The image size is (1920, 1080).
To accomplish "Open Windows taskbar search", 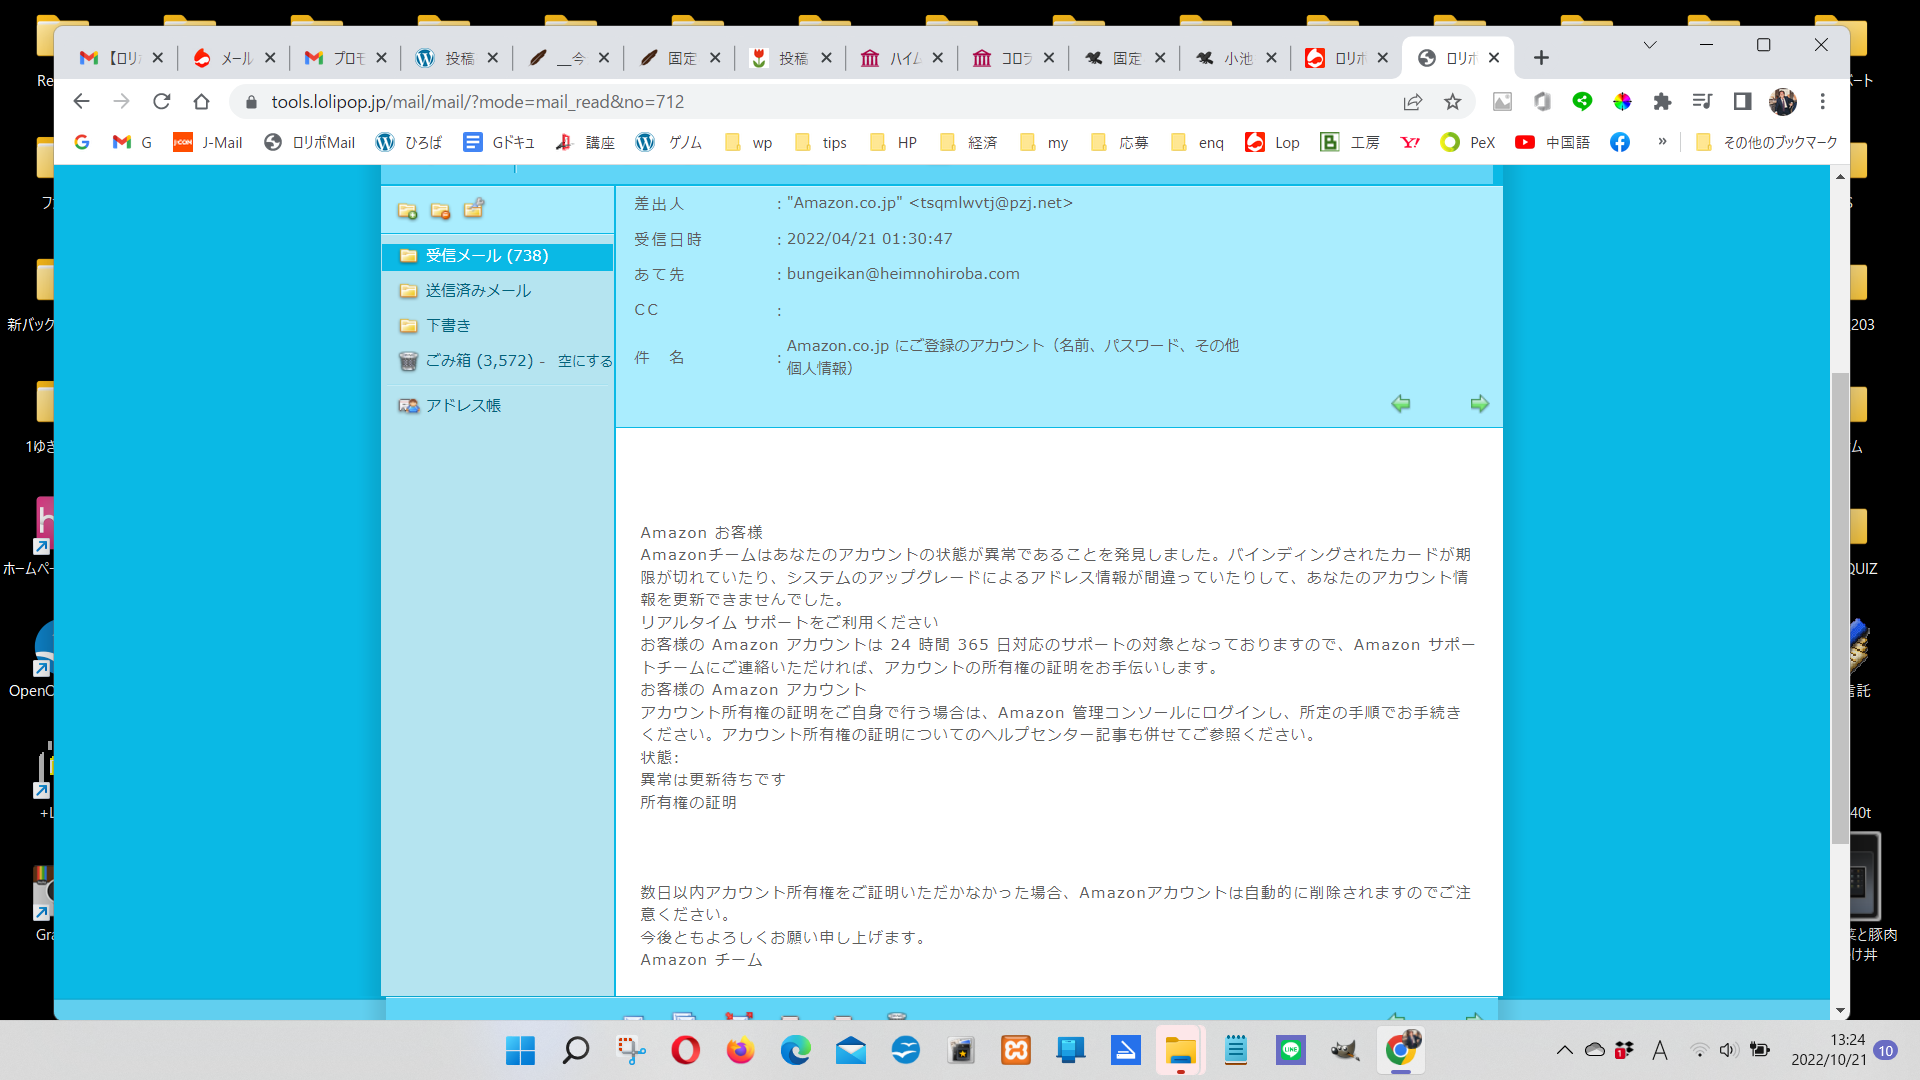I will 576,1050.
